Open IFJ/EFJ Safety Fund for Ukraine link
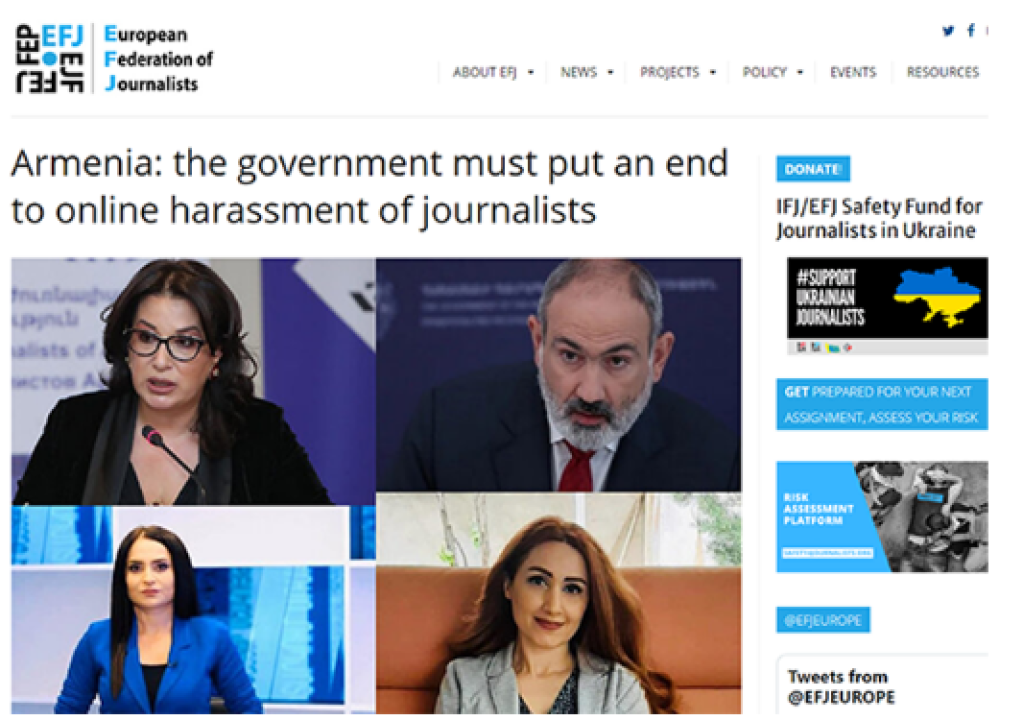 coord(879,218)
